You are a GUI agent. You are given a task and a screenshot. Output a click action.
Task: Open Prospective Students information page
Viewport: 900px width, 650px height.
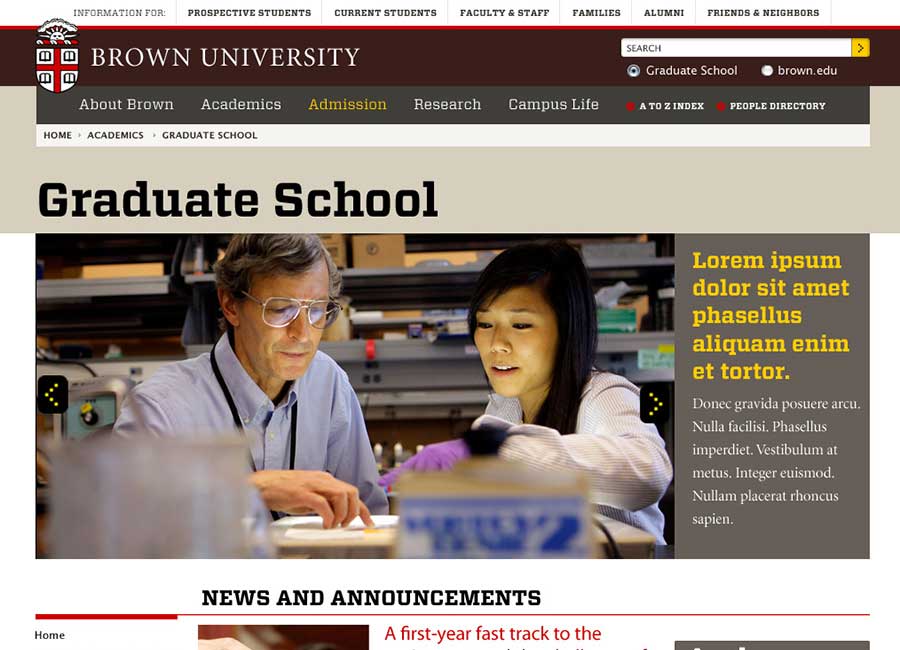[x=249, y=13]
